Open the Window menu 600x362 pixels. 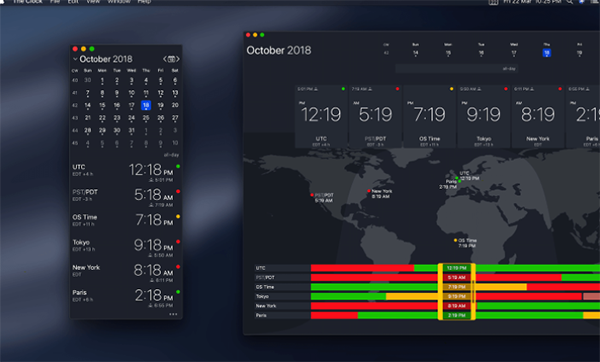[119, 2]
